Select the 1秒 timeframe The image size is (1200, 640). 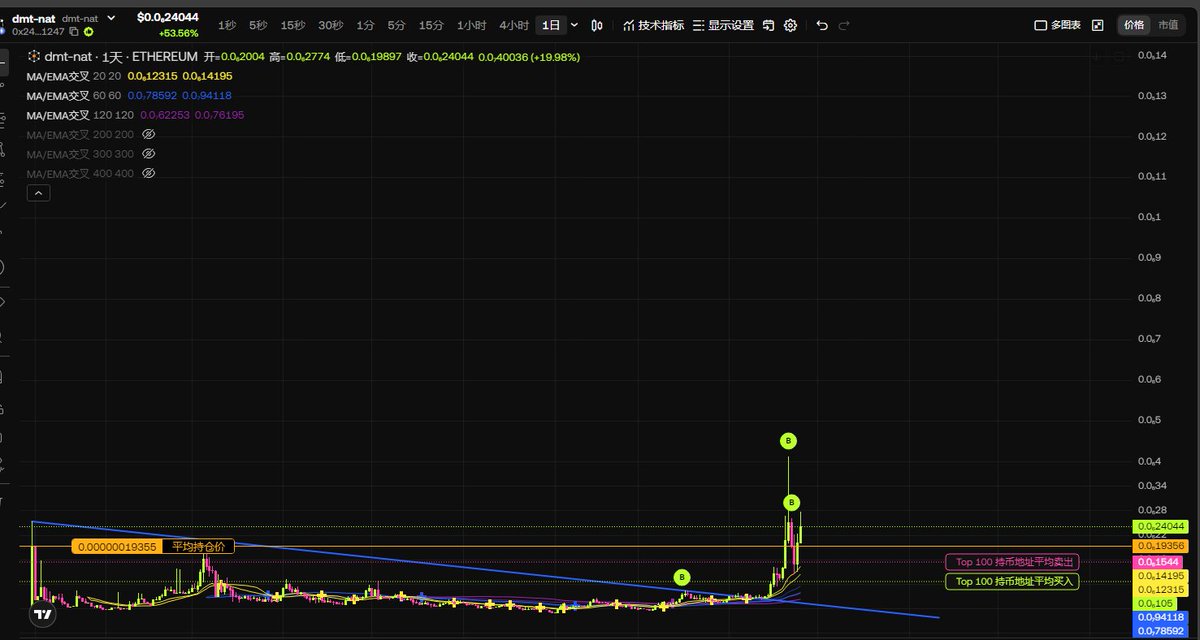click(227, 25)
